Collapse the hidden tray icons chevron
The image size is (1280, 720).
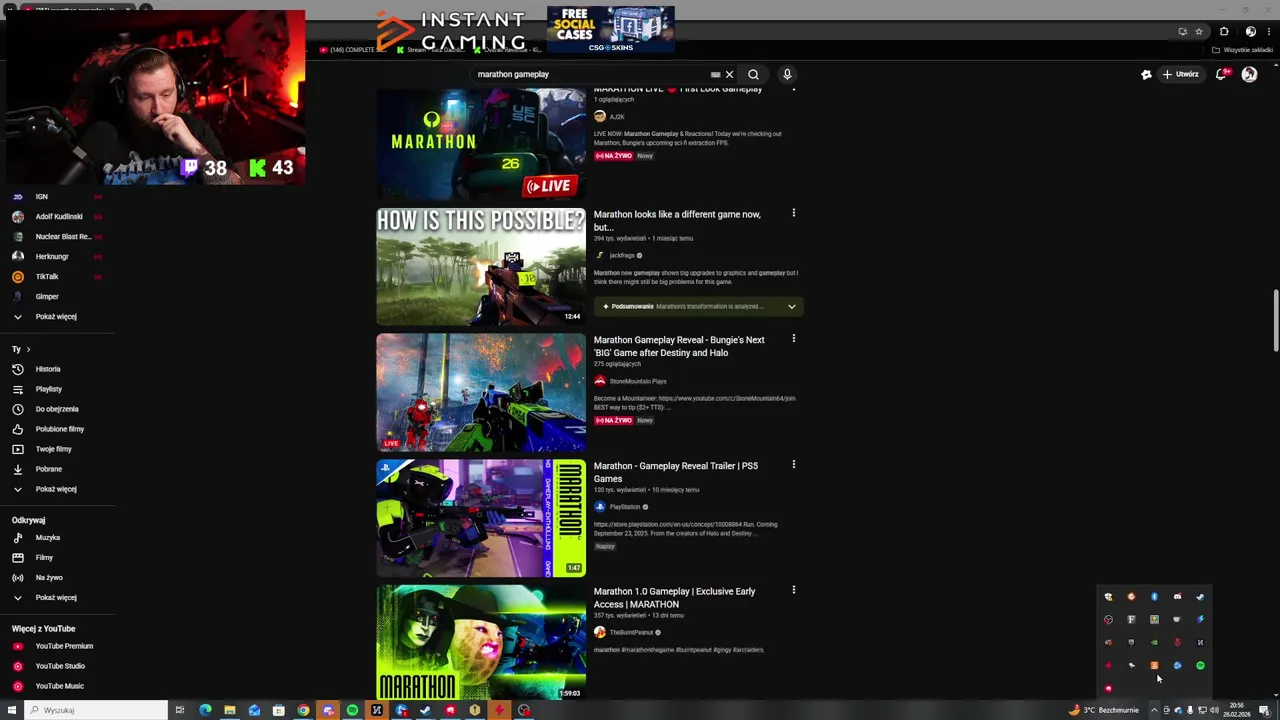[x=1154, y=710]
